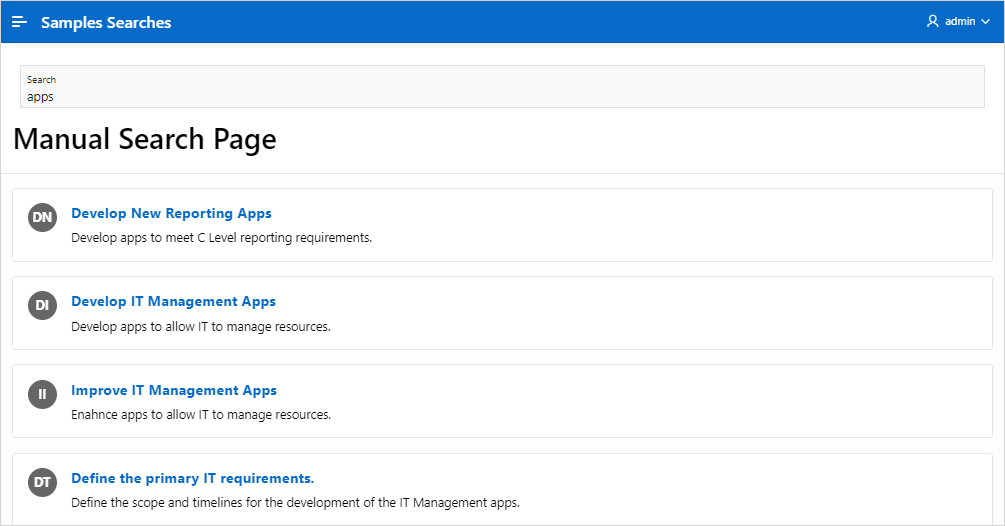1005x526 pixels.
Task: Open the hamburger navigation menu
Action: 20,22
